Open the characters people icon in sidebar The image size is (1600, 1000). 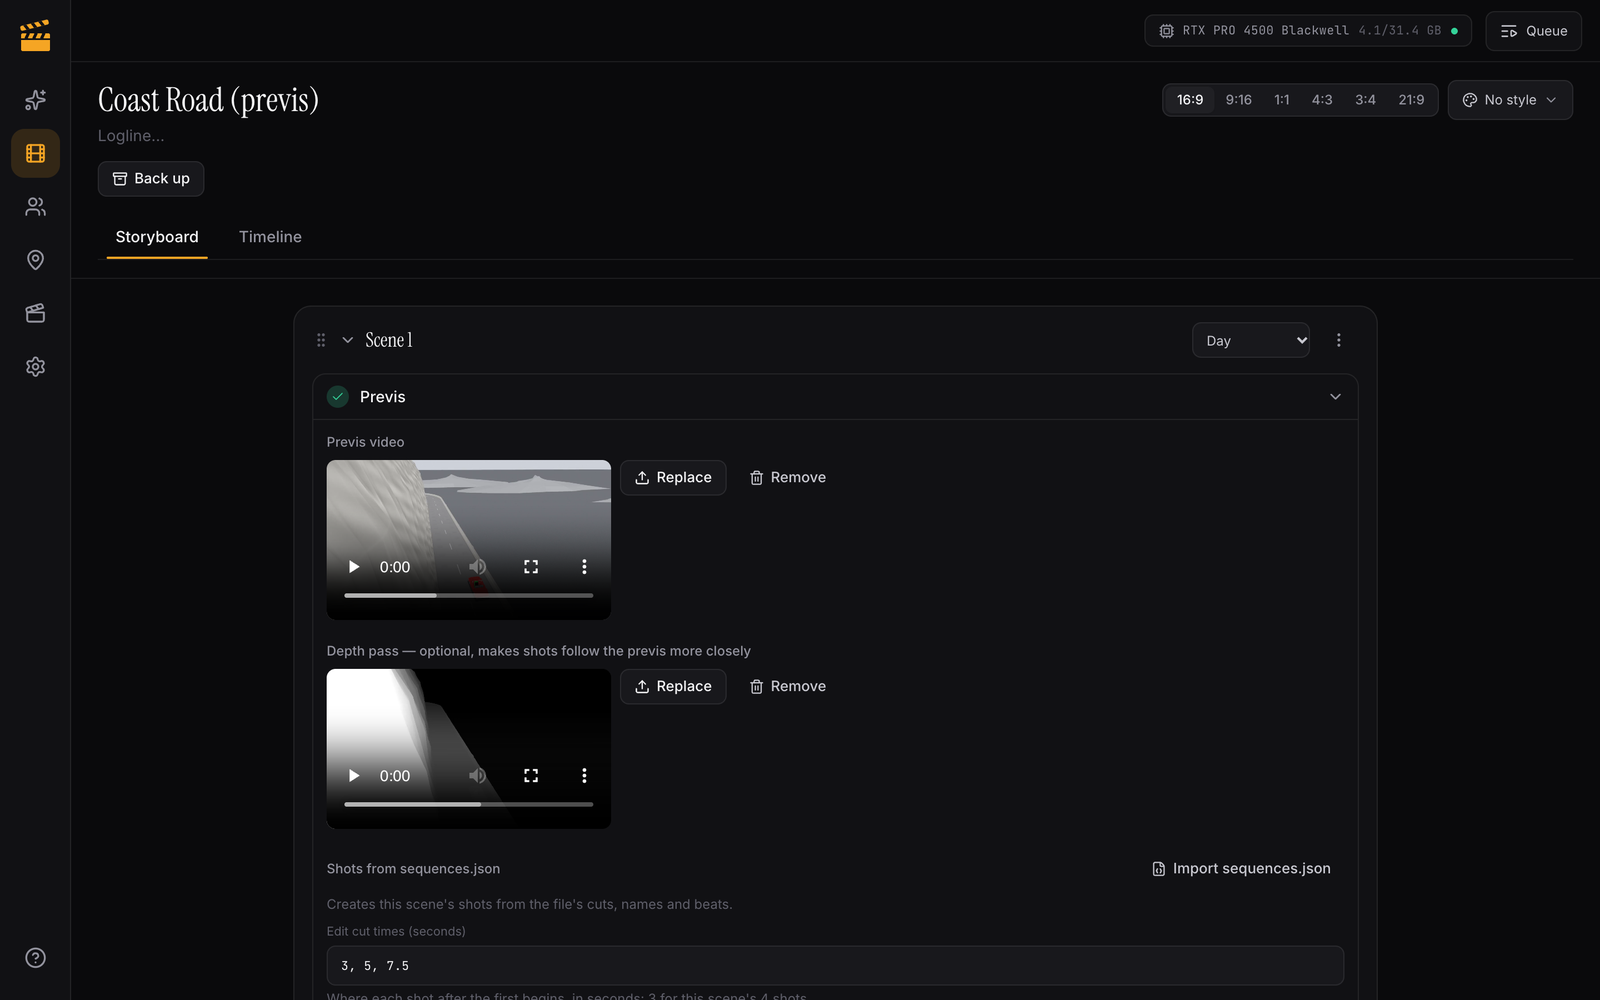(35, 207)
